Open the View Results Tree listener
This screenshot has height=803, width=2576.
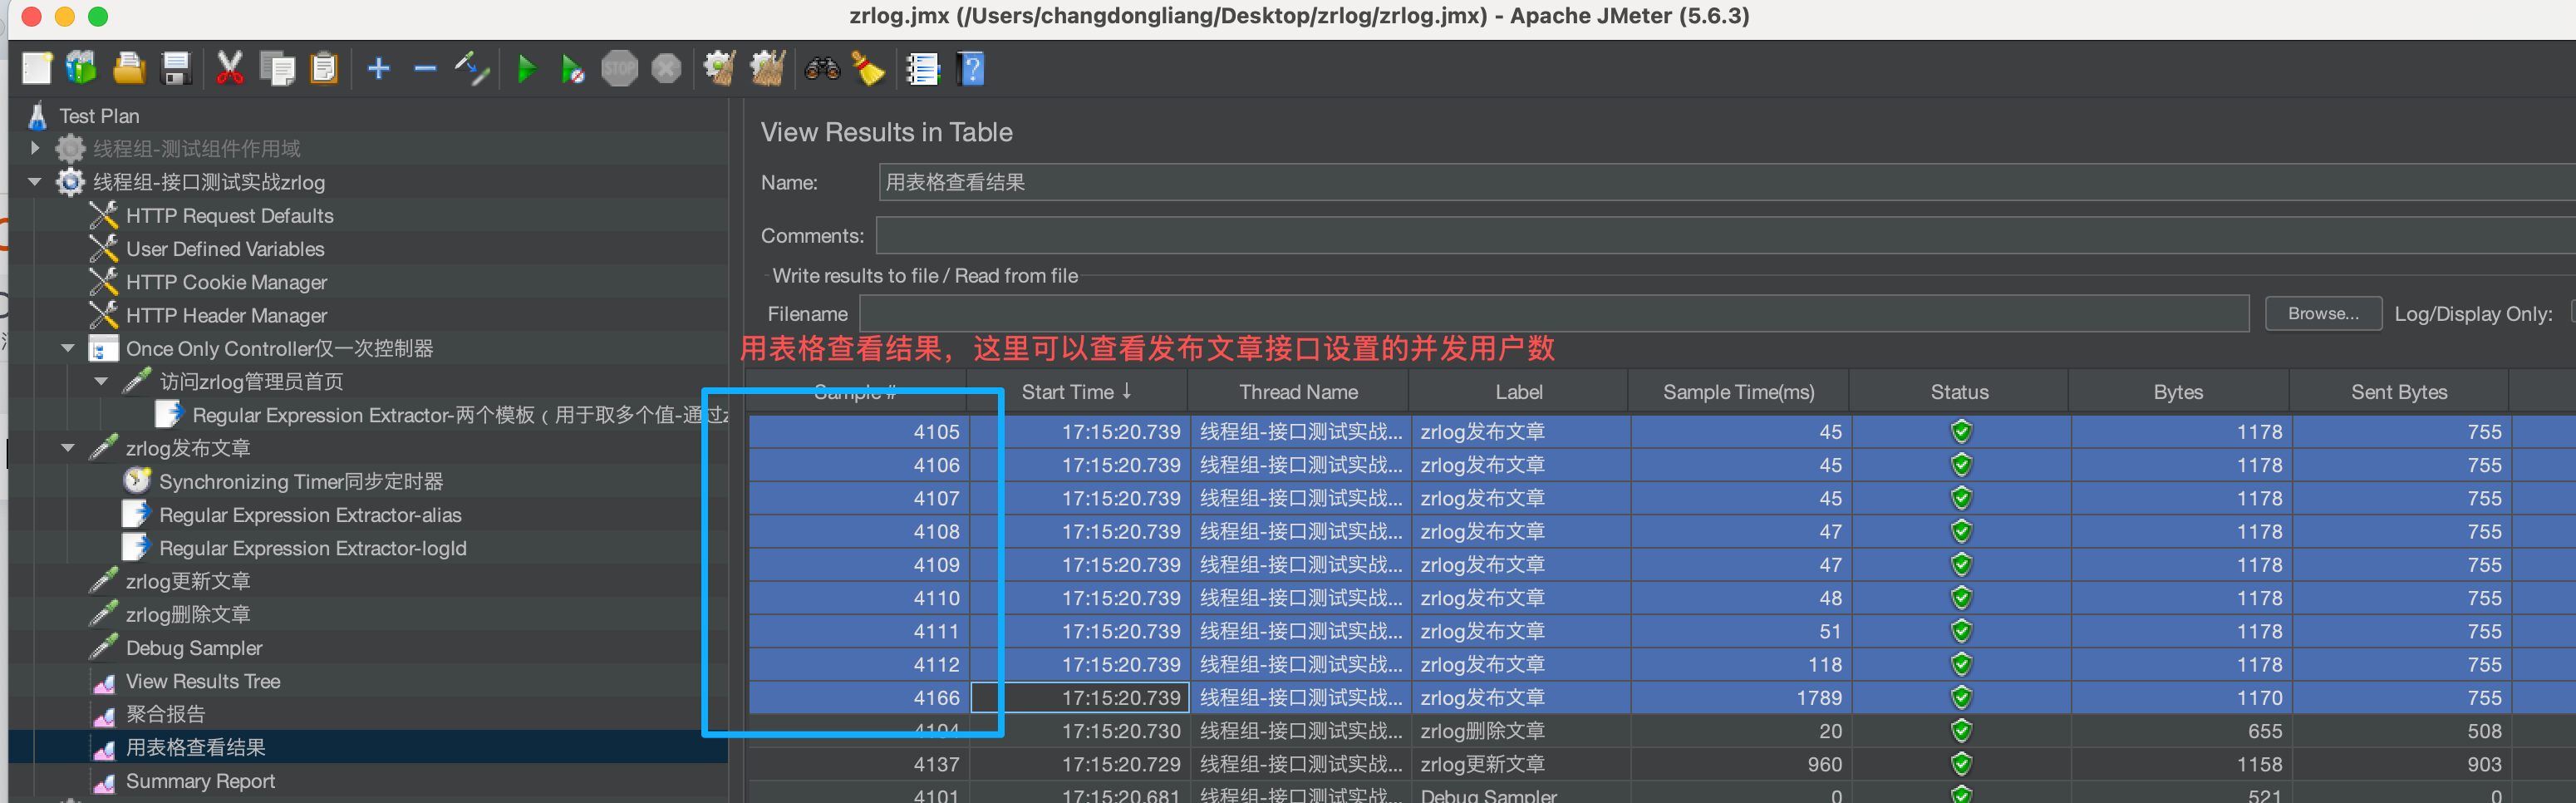pyautogui.click(x=203, y=681)
